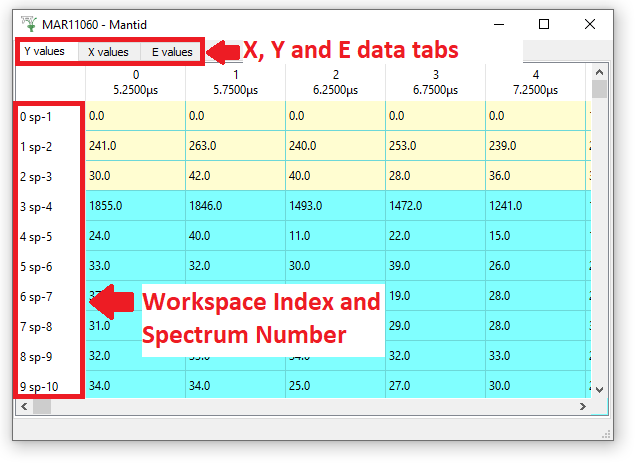Select column header 0 at 5.2500µs
The height and width of the screenshot is (463, 638).
(135, 82)
